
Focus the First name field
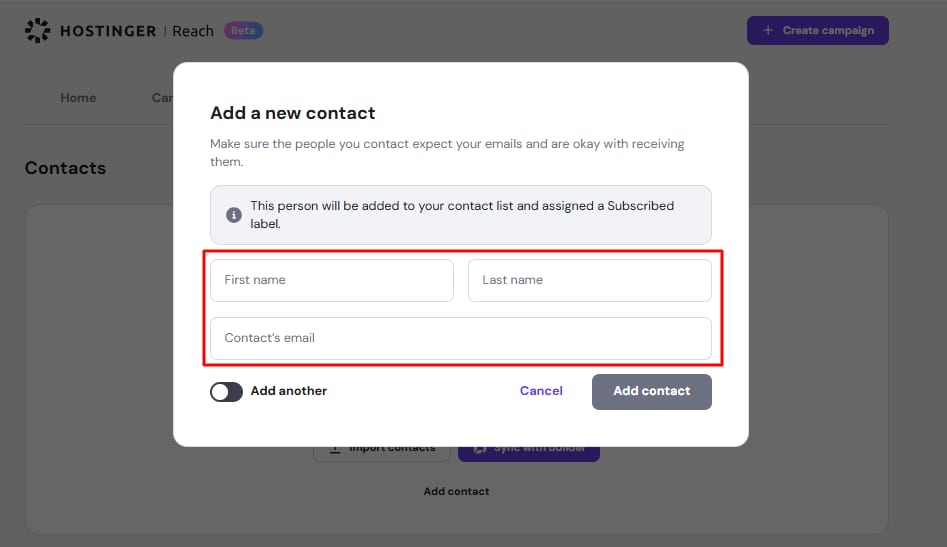pos(332,280)
